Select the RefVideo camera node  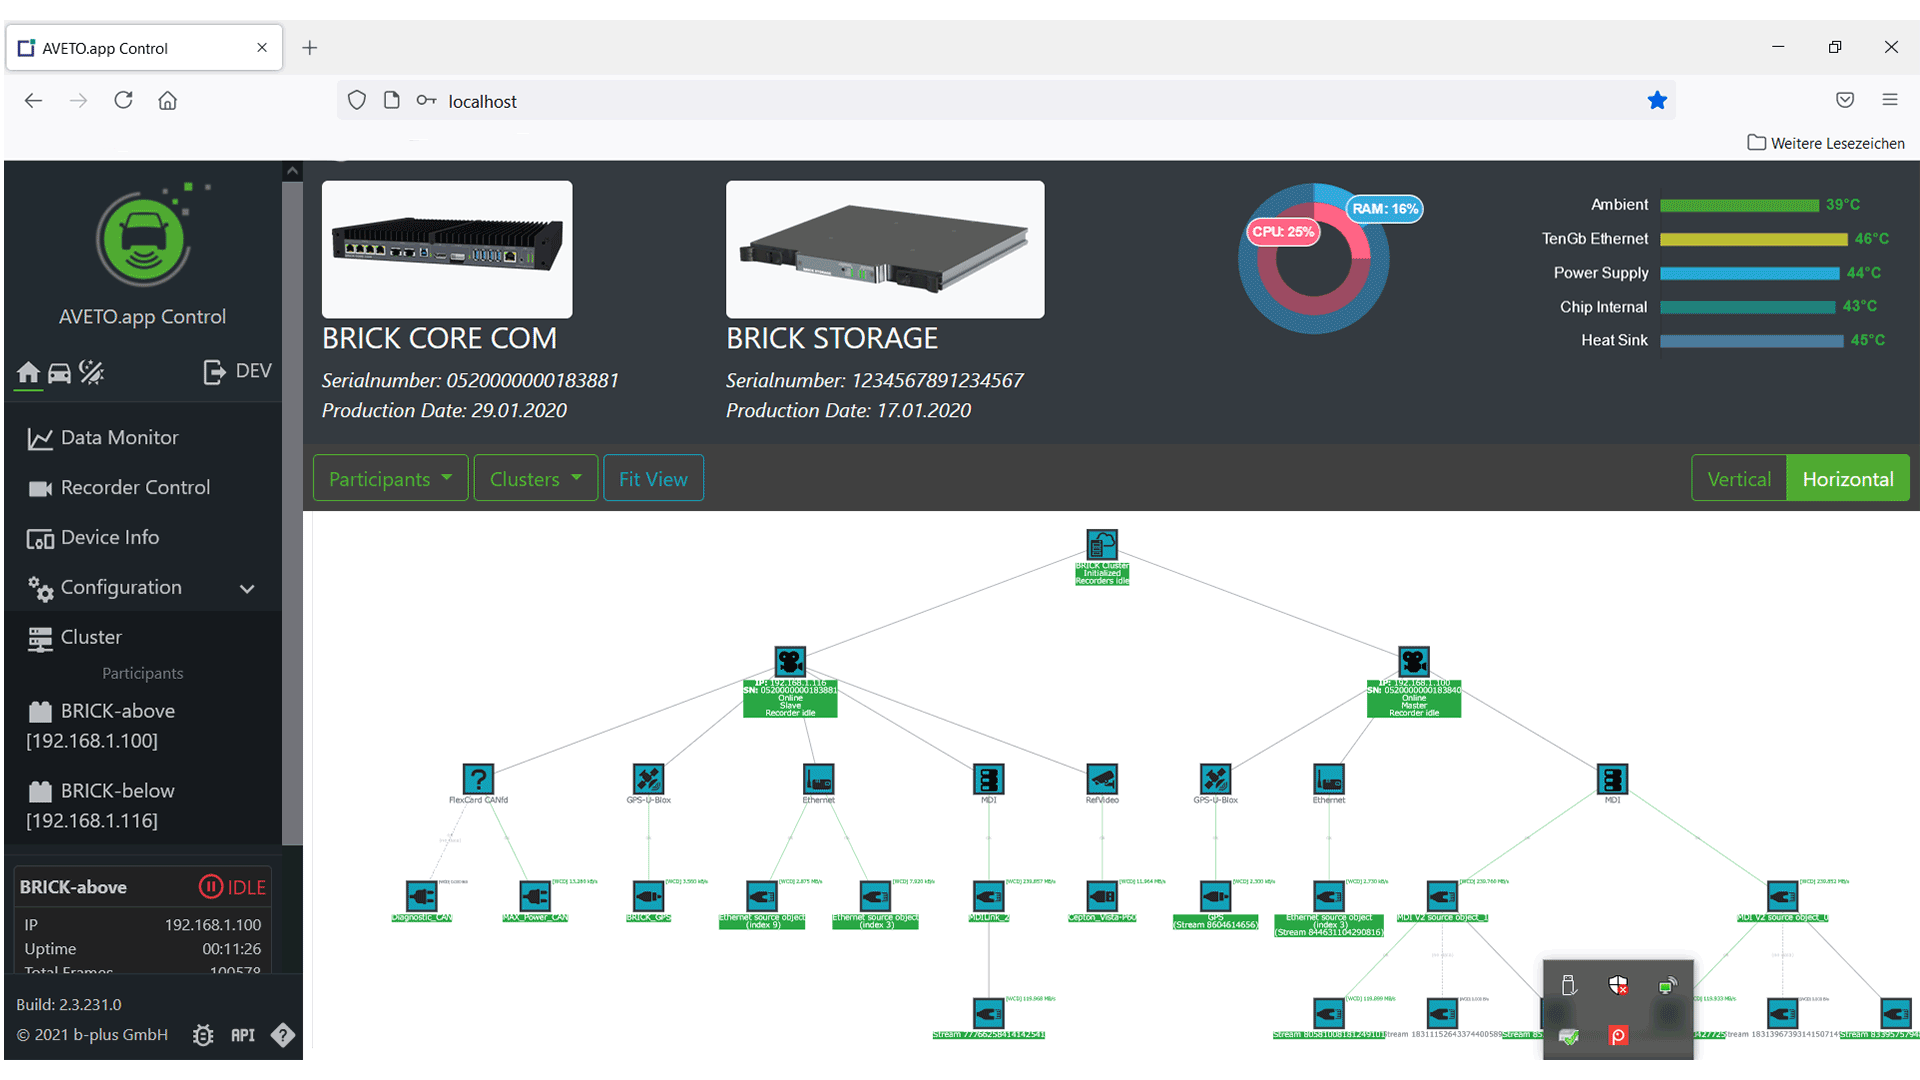coord(1102,778)
